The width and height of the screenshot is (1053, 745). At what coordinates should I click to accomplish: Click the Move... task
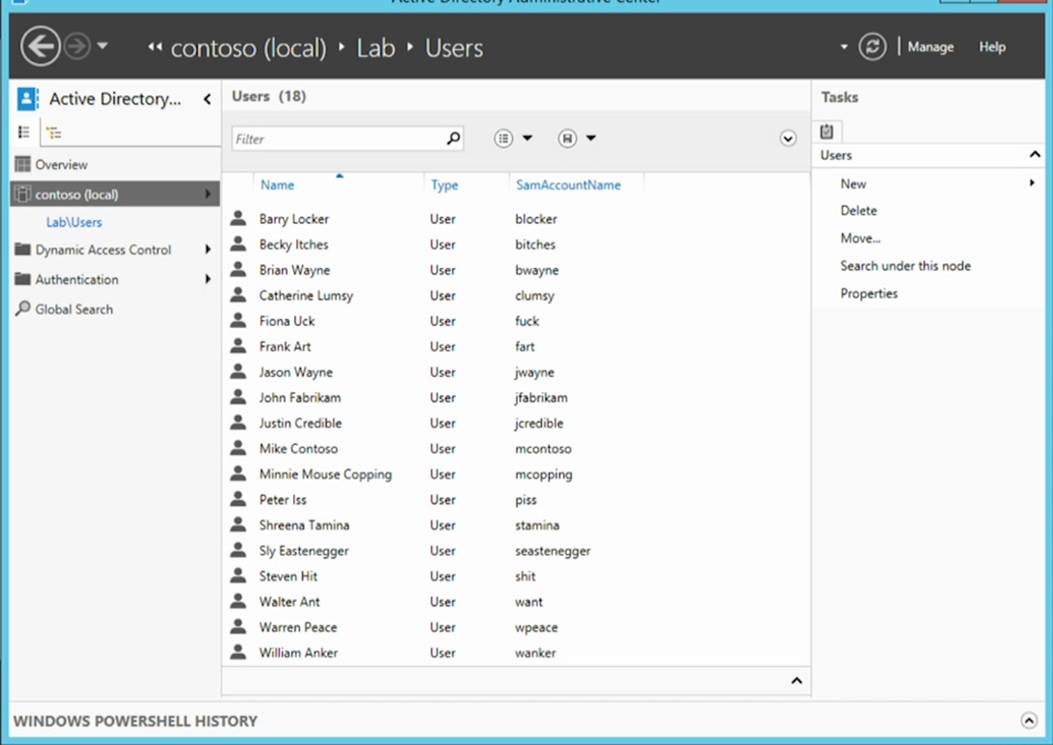860,238
